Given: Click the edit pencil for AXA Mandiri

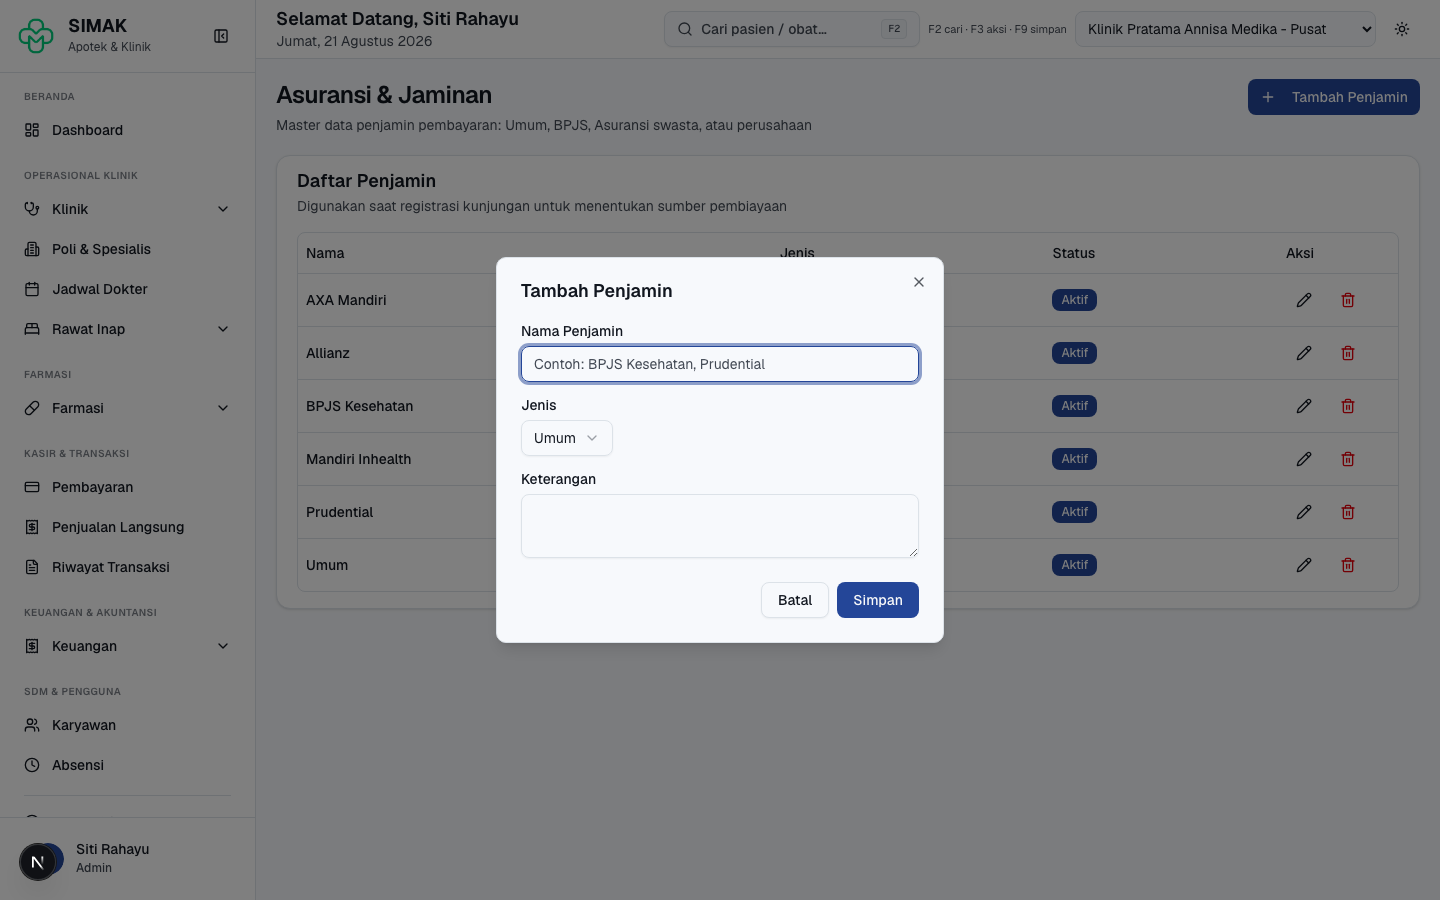Looking at the screenshot, I should 1304,300.
